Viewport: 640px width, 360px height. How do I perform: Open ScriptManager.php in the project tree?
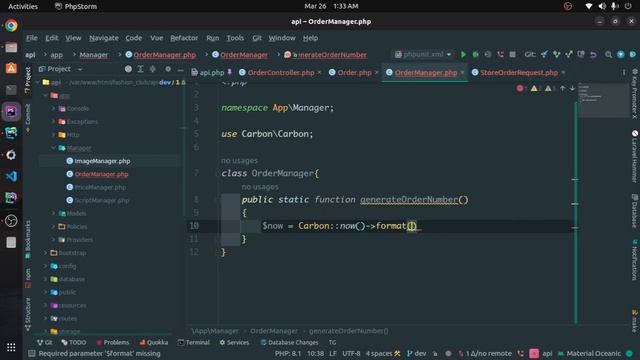click(102, 200)
